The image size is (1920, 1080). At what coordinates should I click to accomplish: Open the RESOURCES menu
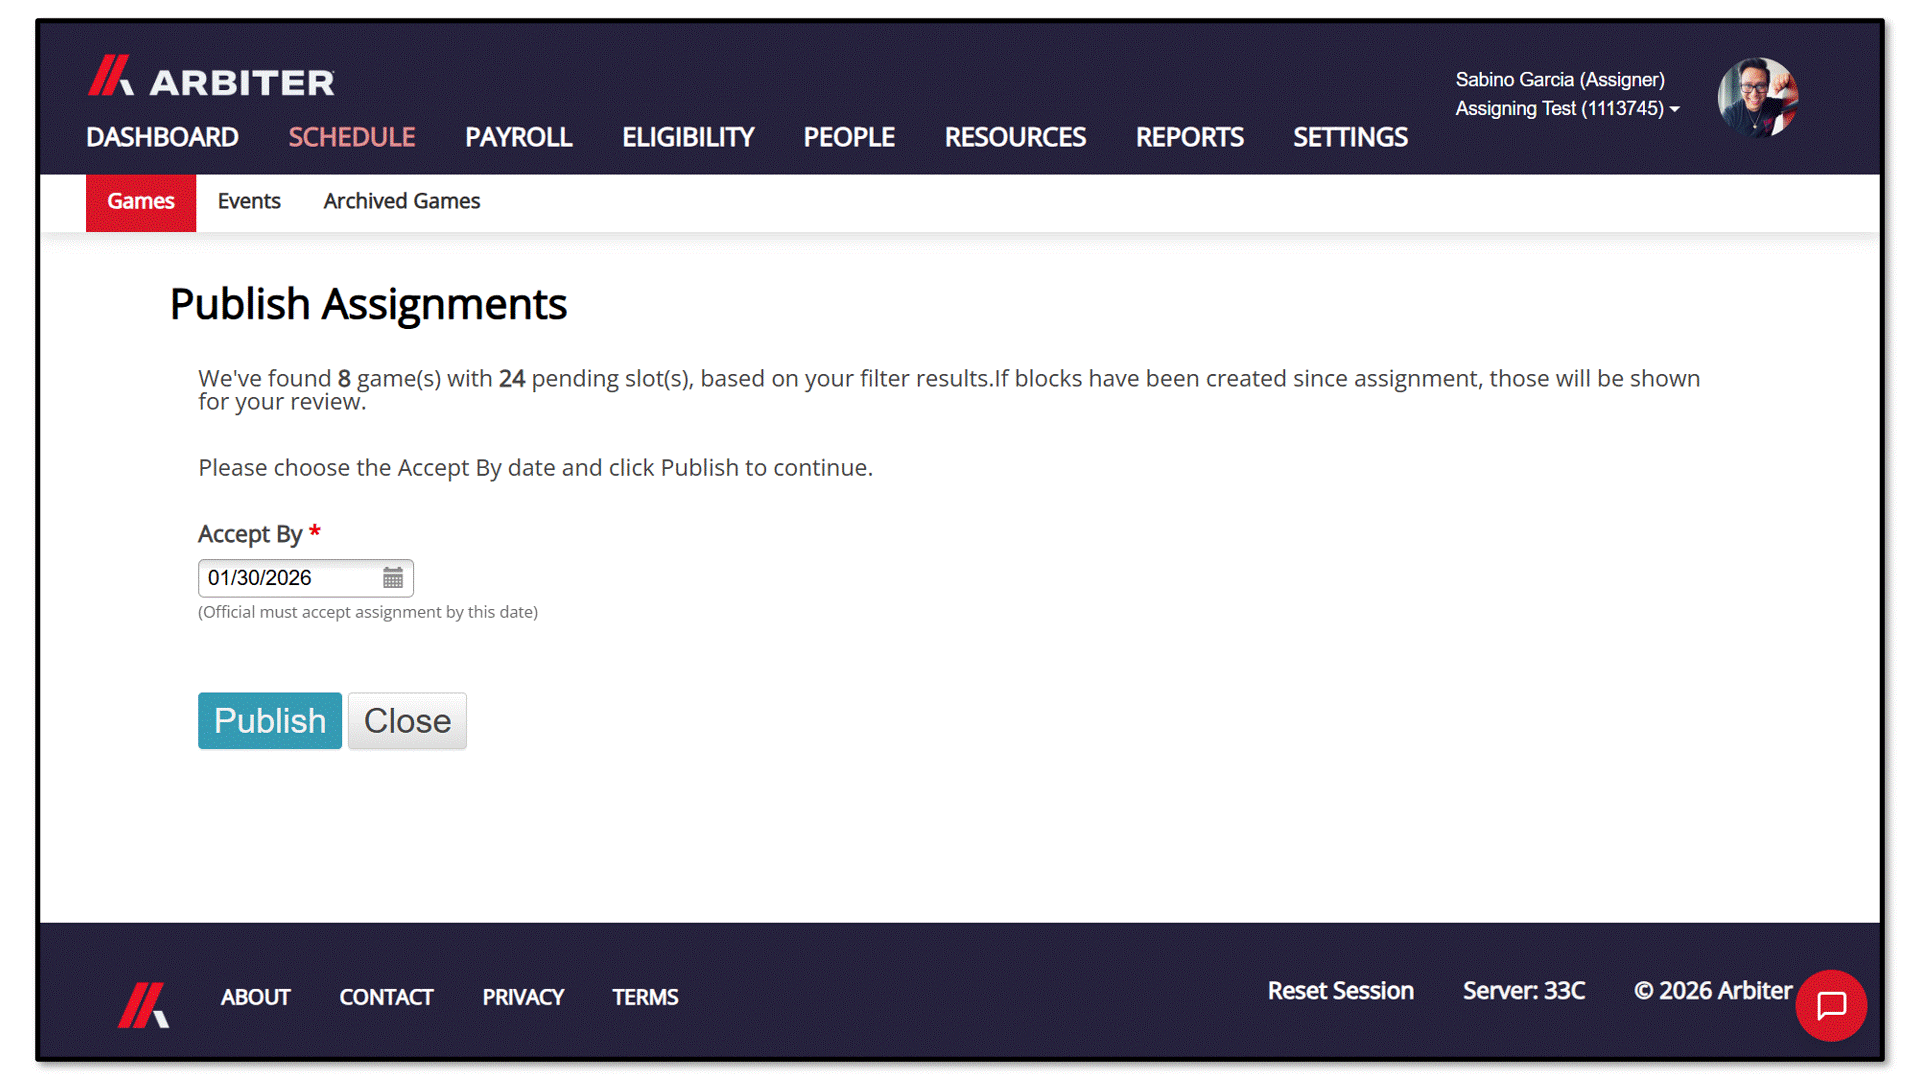tap(1015, 137)
